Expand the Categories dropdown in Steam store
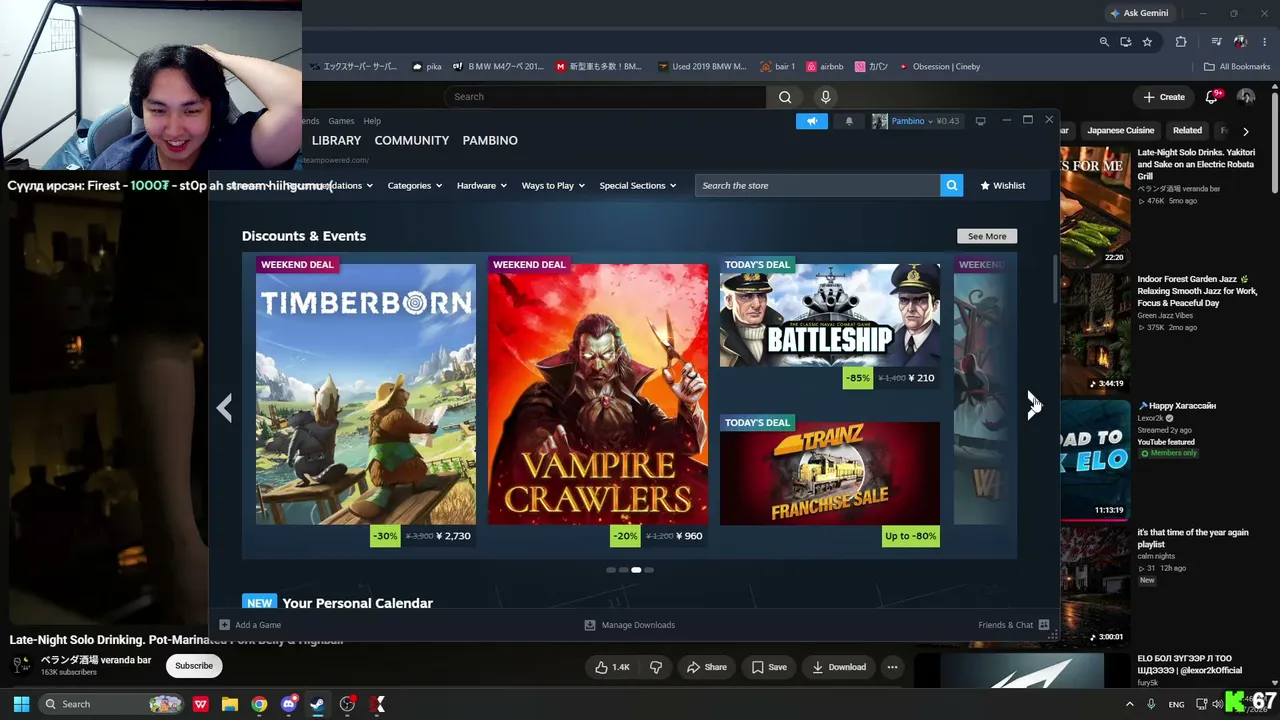Viewport: 1280px width, 720px height. click(415, 185)
